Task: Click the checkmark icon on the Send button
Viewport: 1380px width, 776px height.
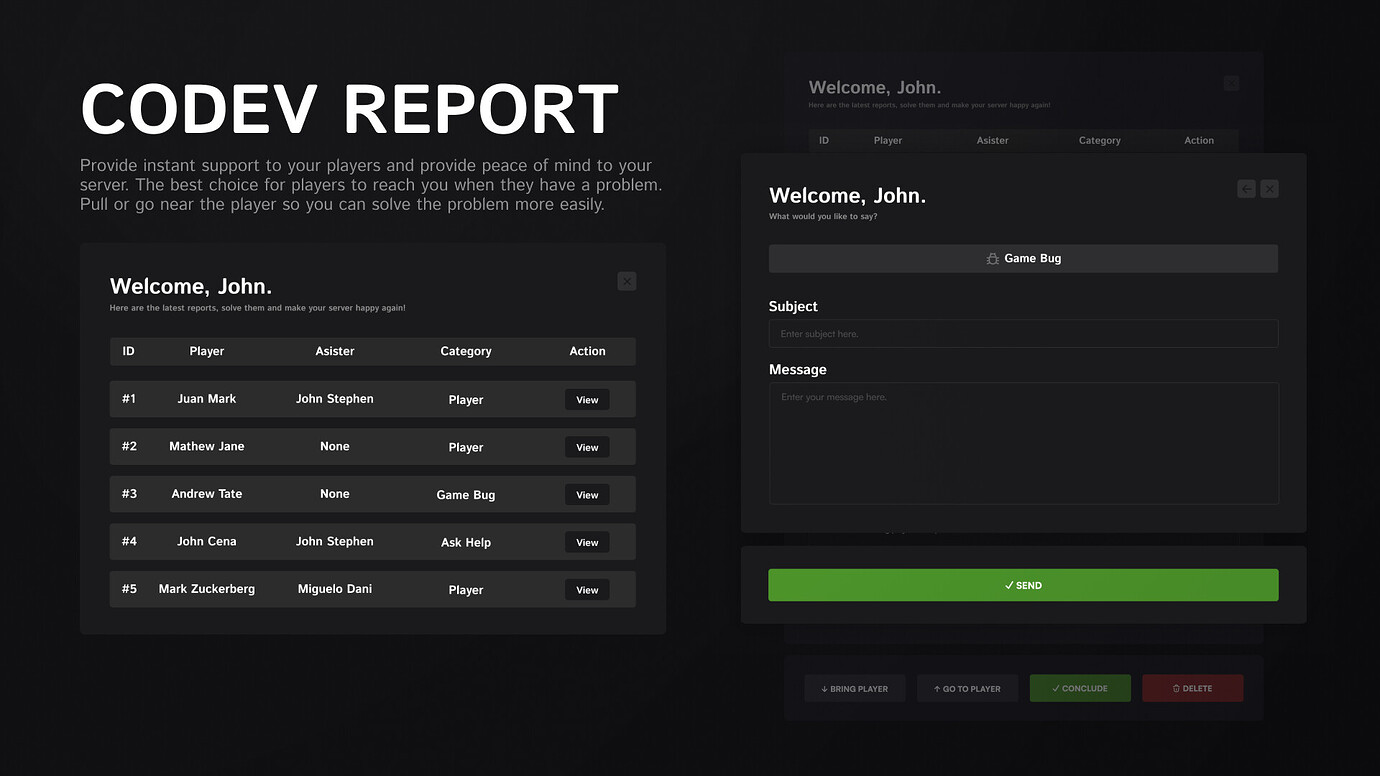Action: click(x=1008, y=585)
